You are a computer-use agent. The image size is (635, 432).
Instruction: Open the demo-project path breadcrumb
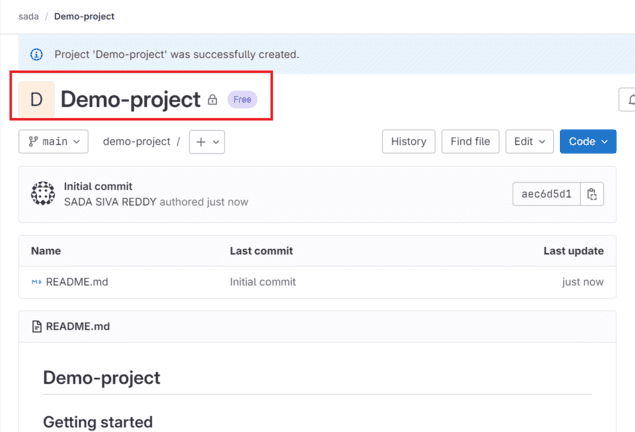click(x=136, y=142)
